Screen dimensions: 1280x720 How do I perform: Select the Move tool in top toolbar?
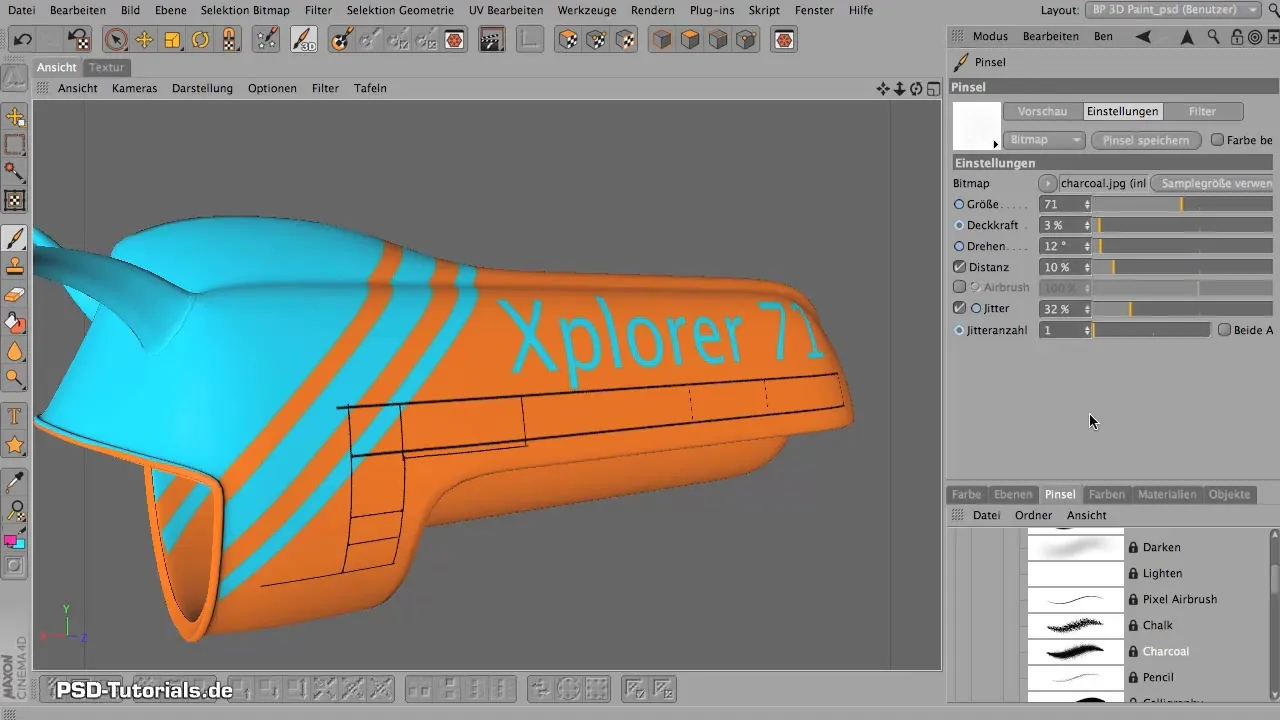coord(144,40)
